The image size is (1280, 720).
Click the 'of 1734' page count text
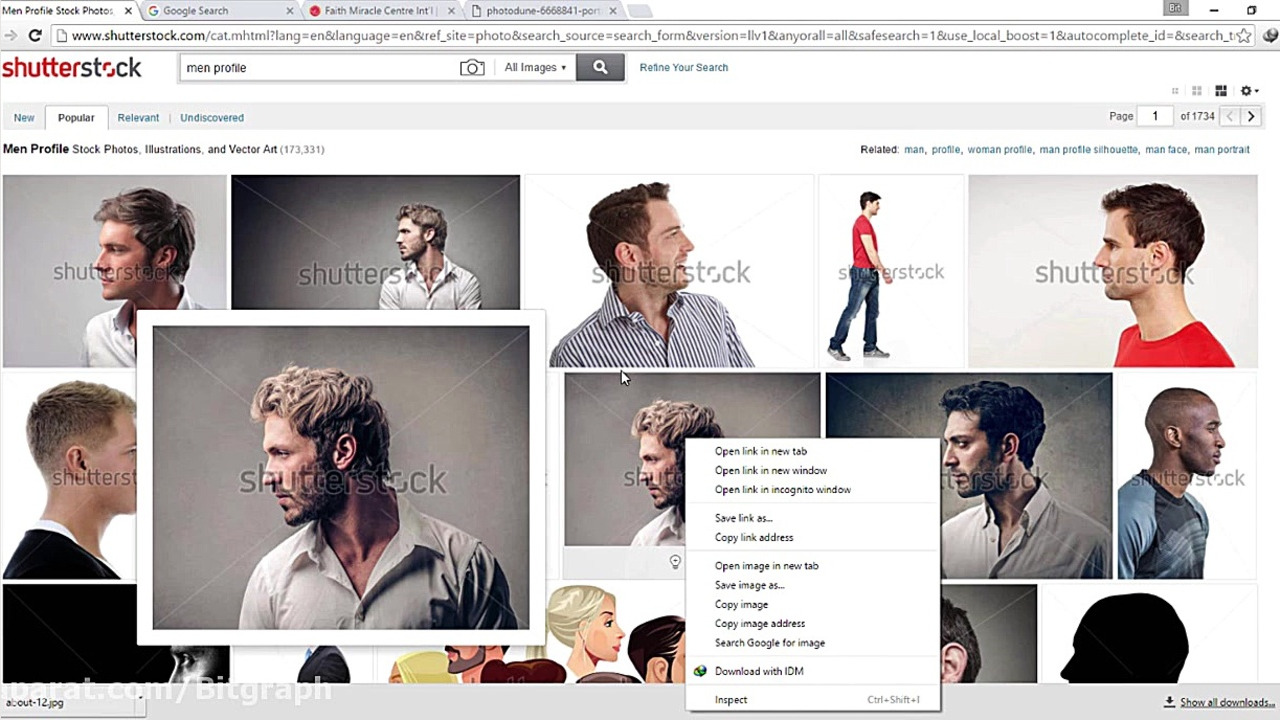click(x=1197, y=117)
